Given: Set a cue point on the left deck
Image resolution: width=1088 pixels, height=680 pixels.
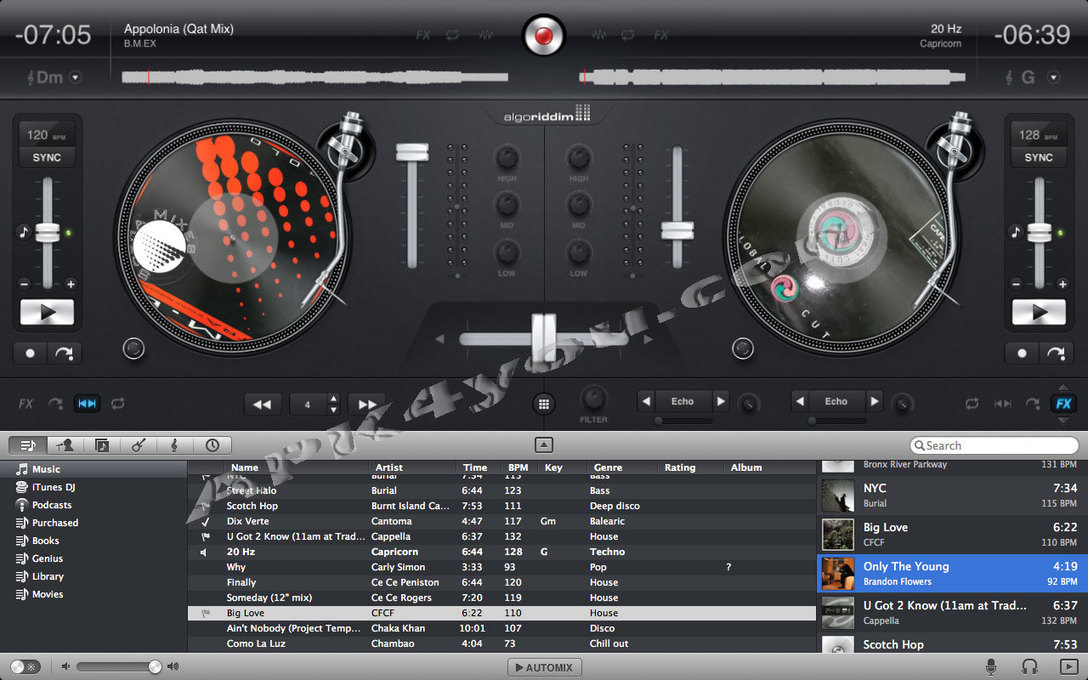Looking at the screenshot, I should [30, 353].
